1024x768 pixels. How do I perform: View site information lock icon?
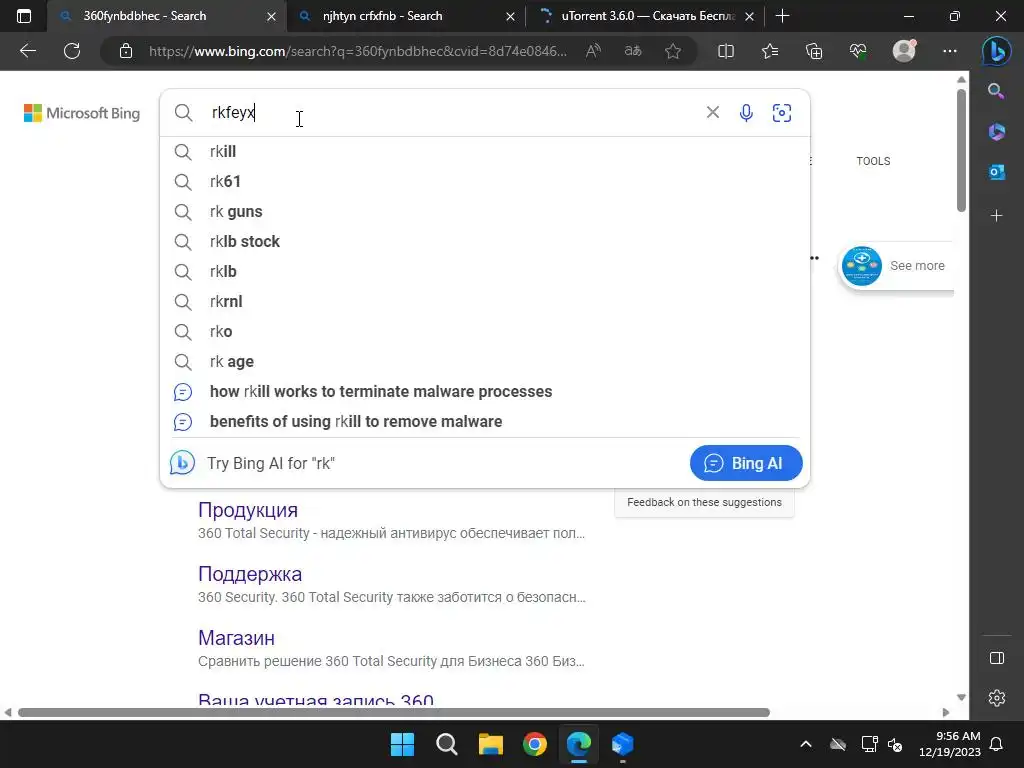click(x=126, y=51)
